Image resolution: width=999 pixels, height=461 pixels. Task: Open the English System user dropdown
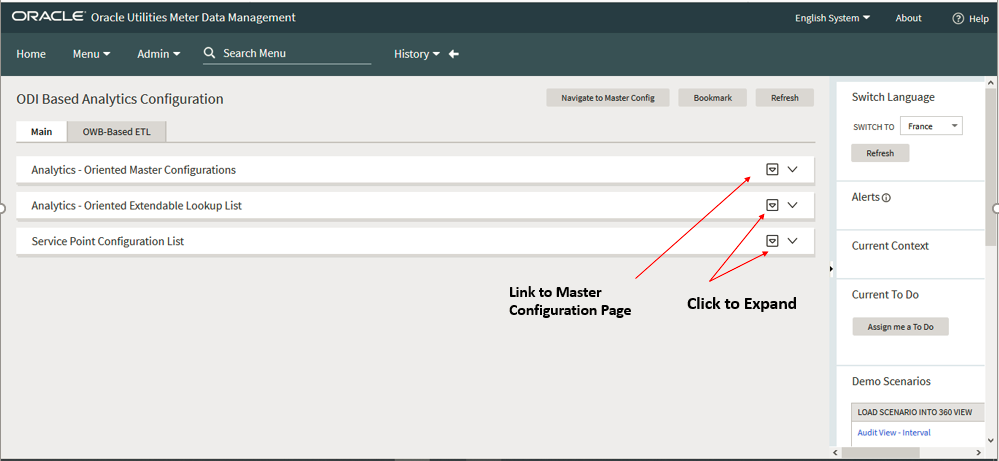point(832,18)
